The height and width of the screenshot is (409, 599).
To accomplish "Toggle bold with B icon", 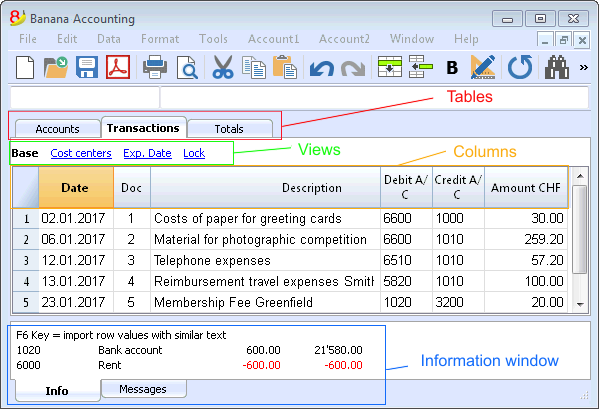I will point(452,68).
